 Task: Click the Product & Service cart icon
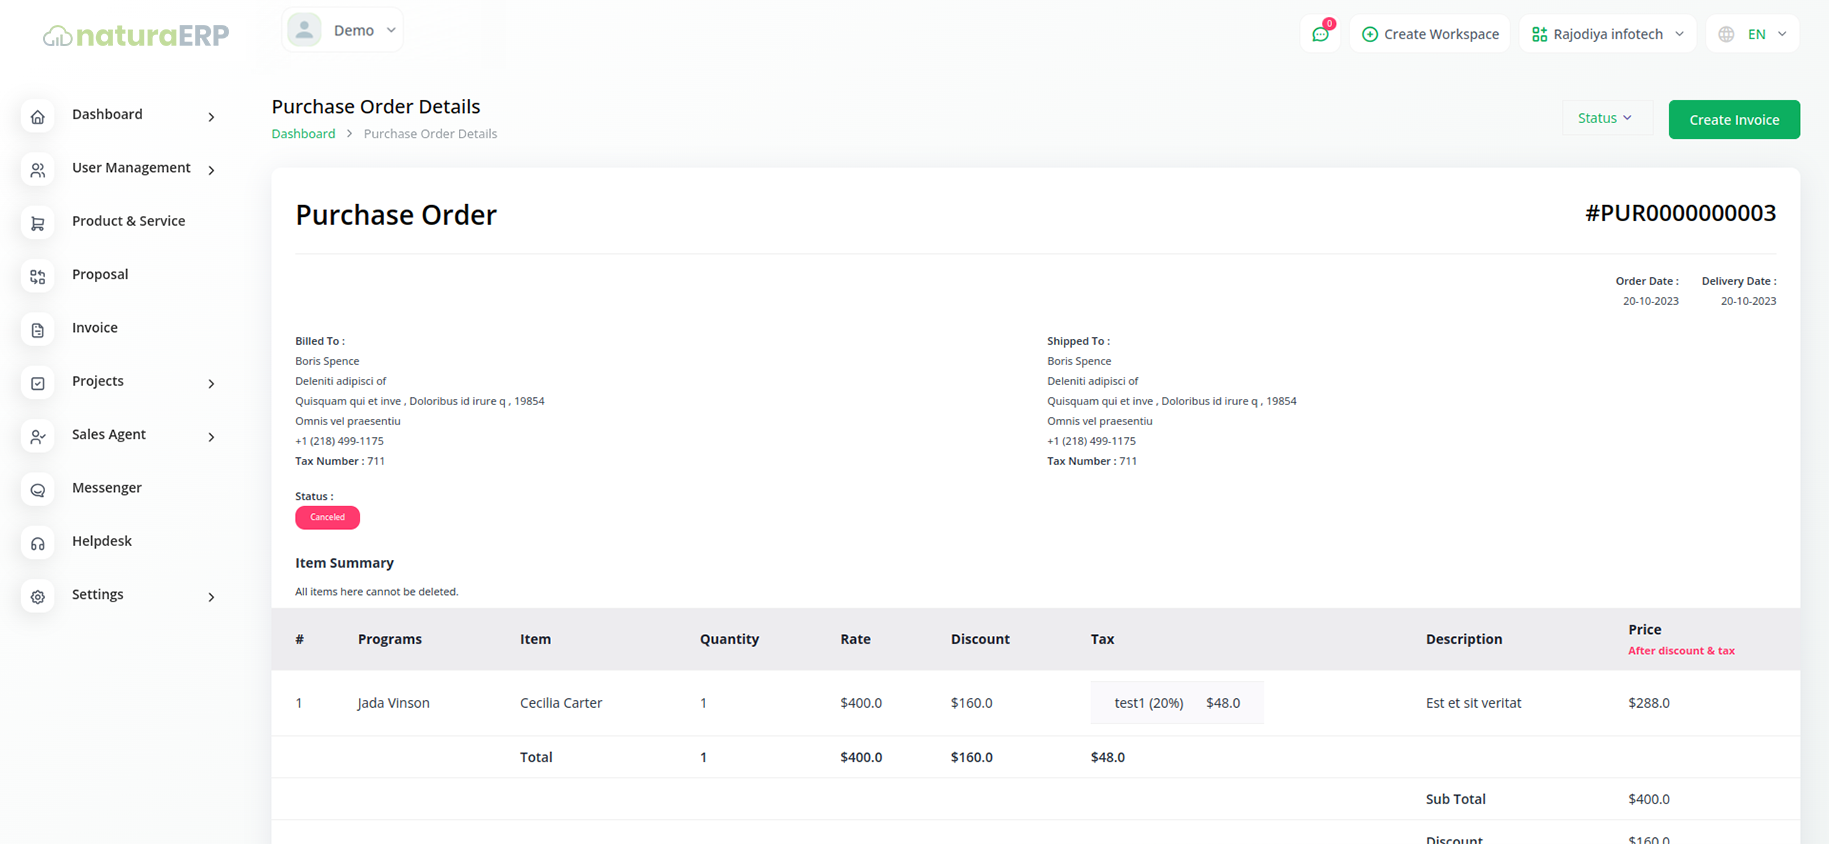tap(38, 223)
